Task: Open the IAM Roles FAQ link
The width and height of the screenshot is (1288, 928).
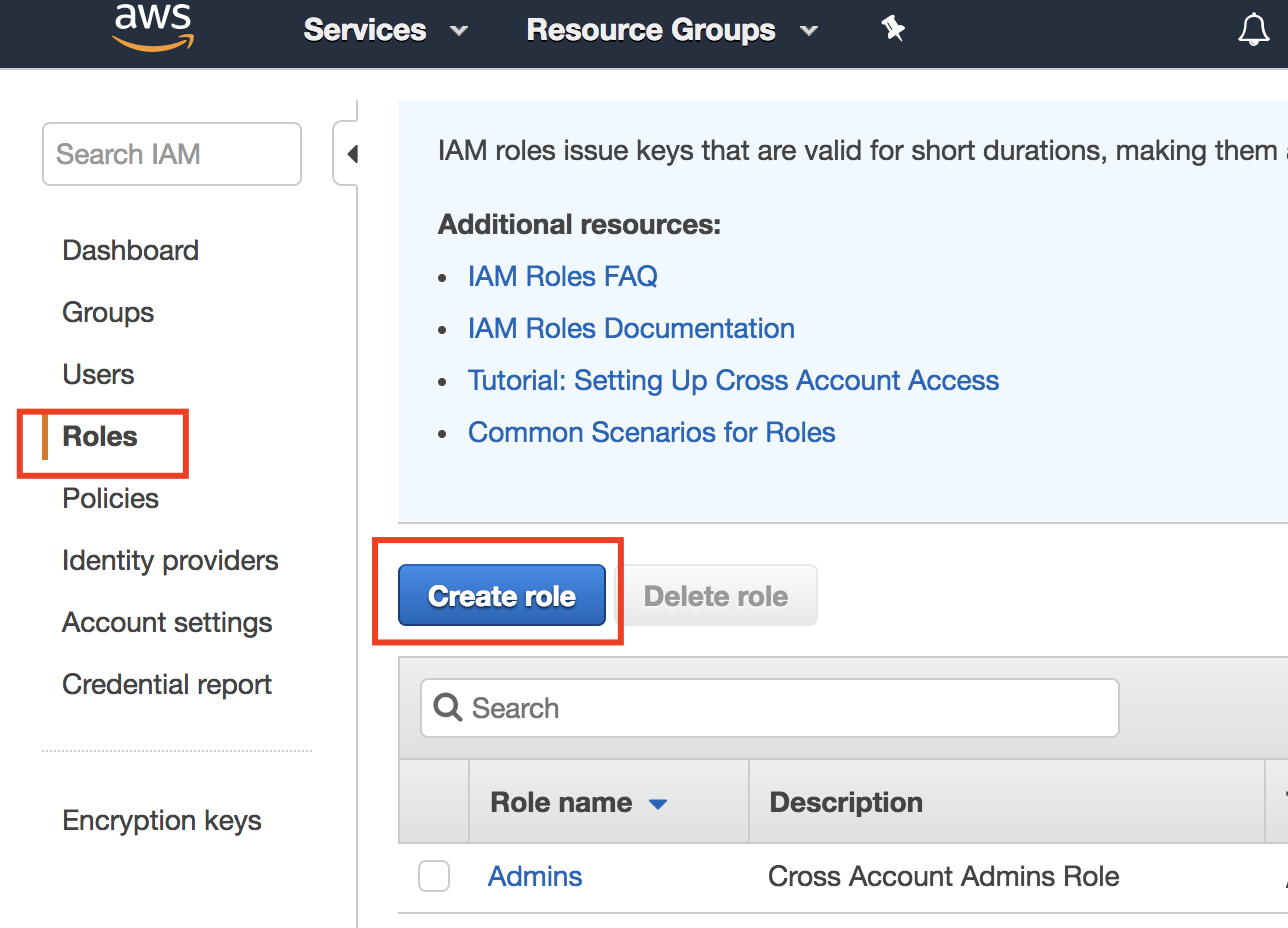Action: (x=562, y=276)
